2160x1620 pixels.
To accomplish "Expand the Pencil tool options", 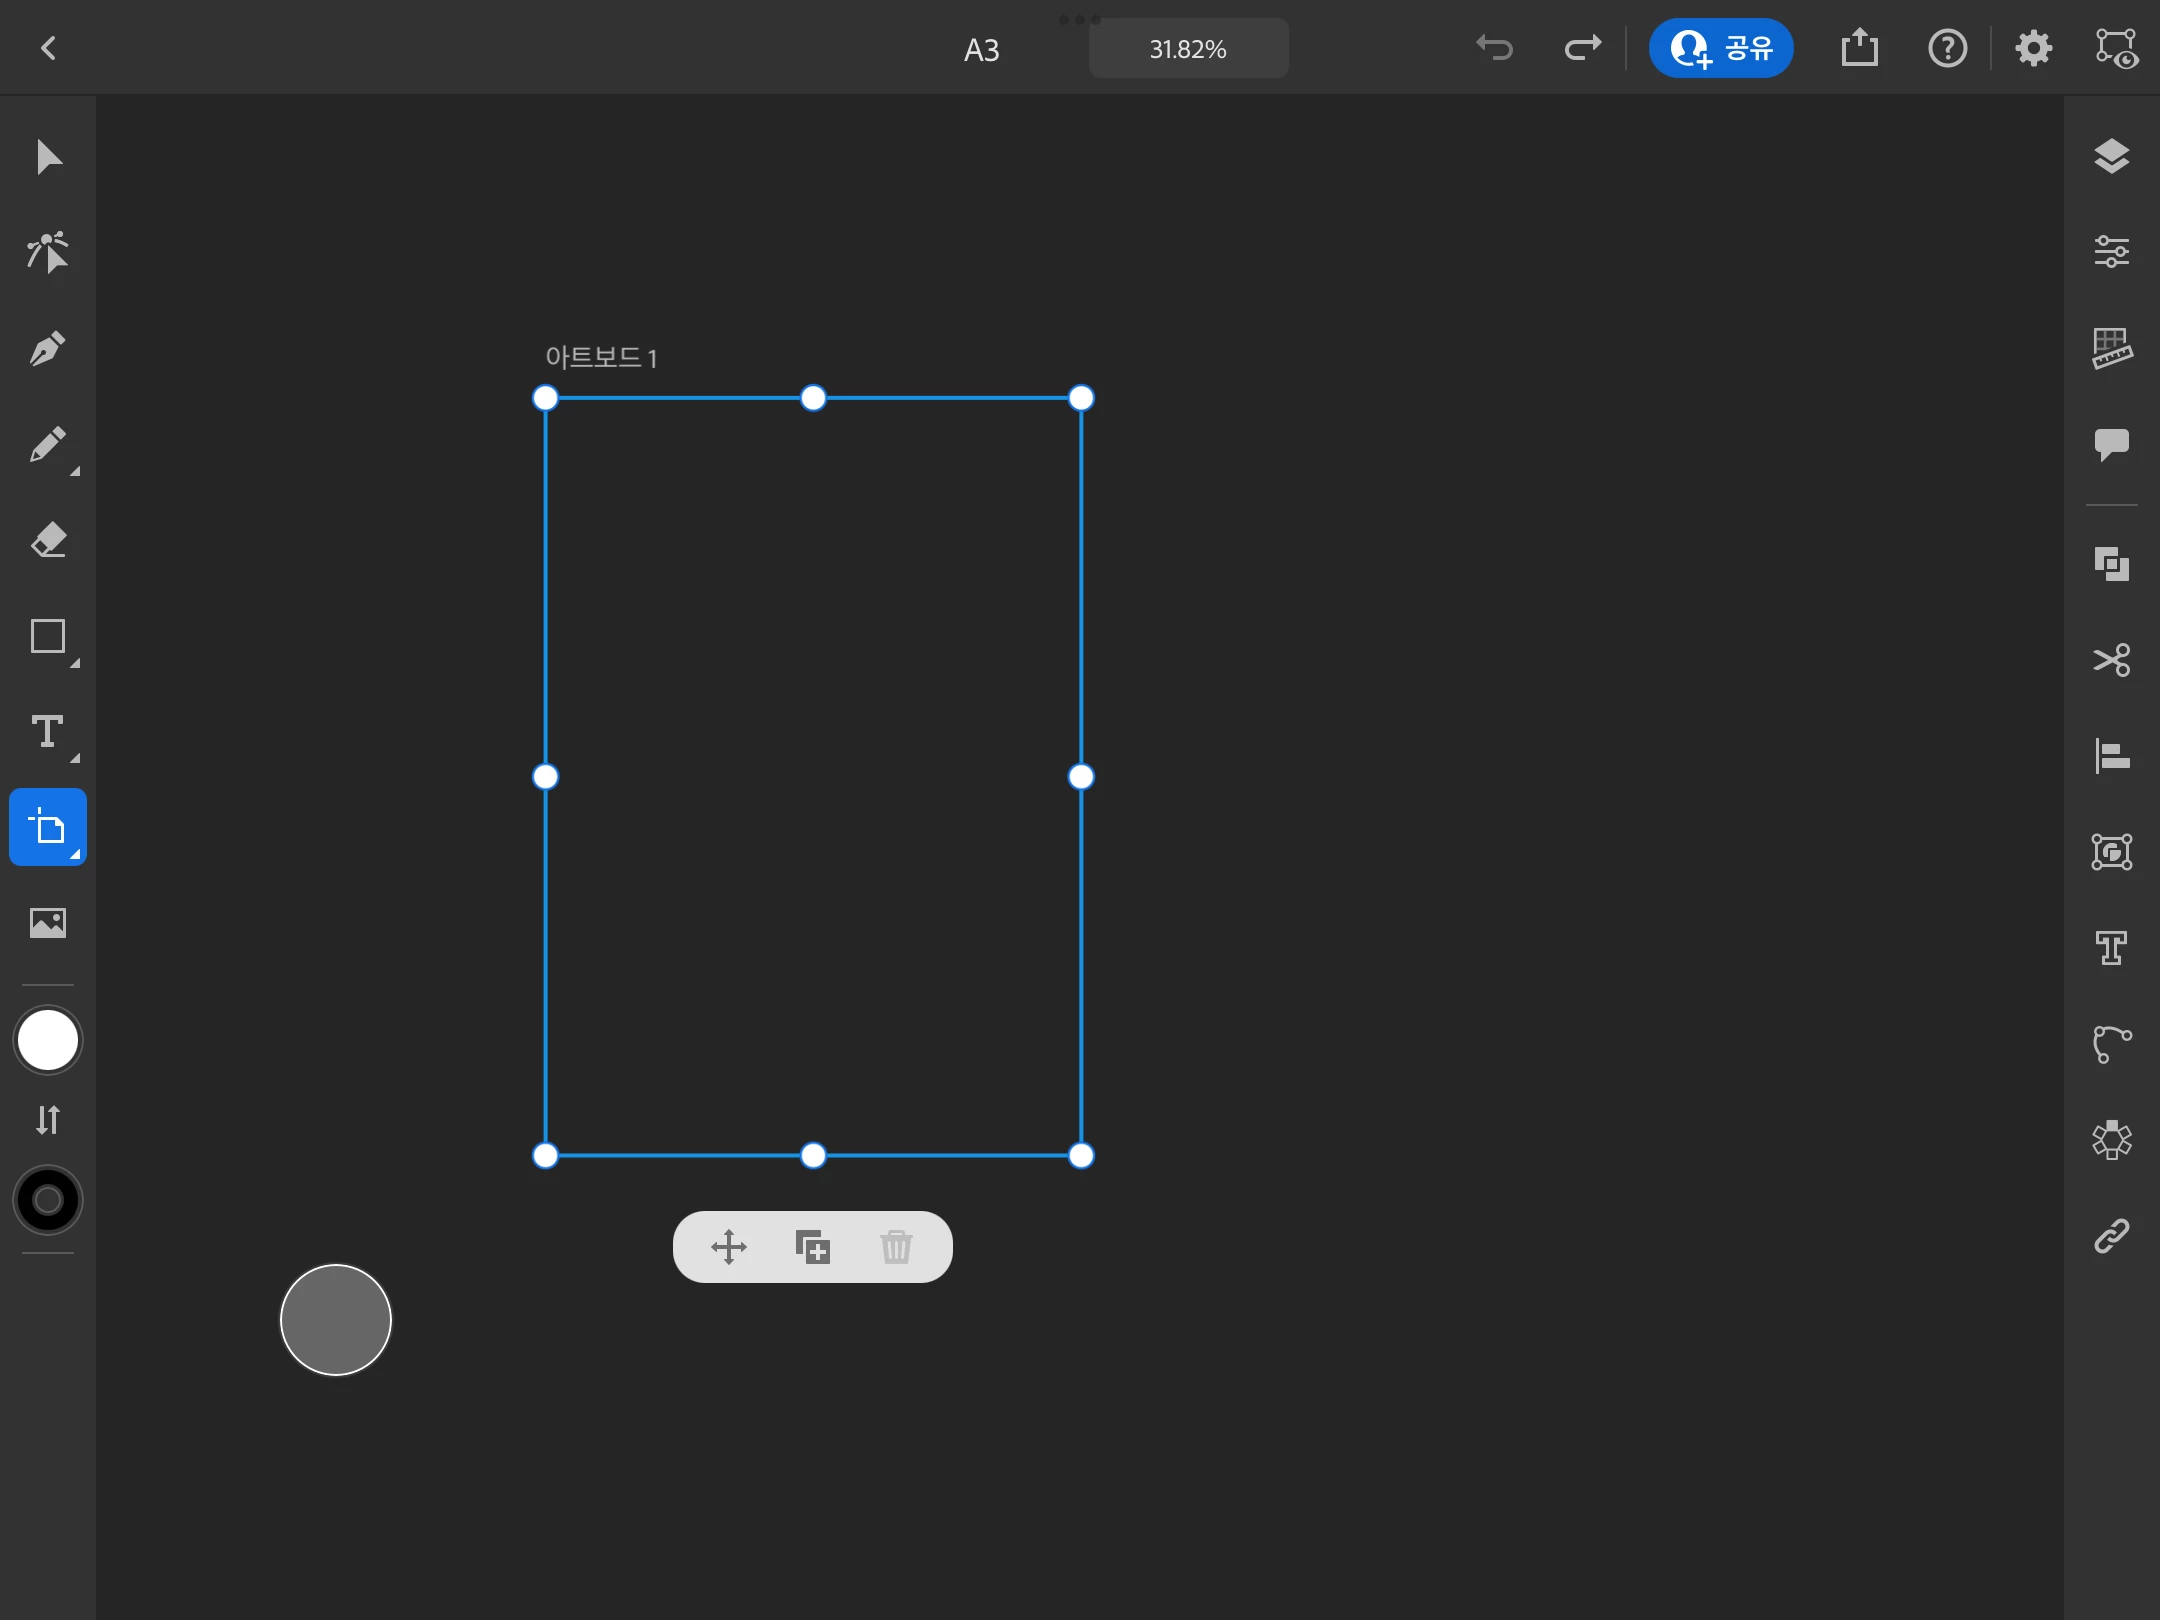I will coord(74,471).
